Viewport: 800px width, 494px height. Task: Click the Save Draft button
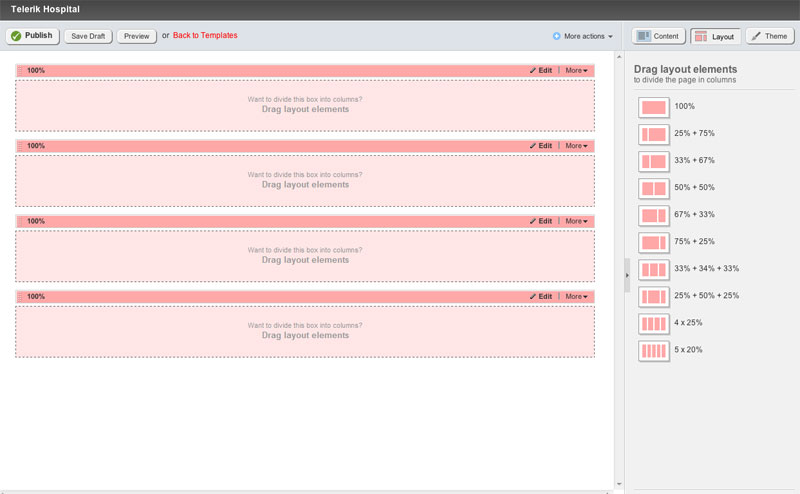[89, 36]
